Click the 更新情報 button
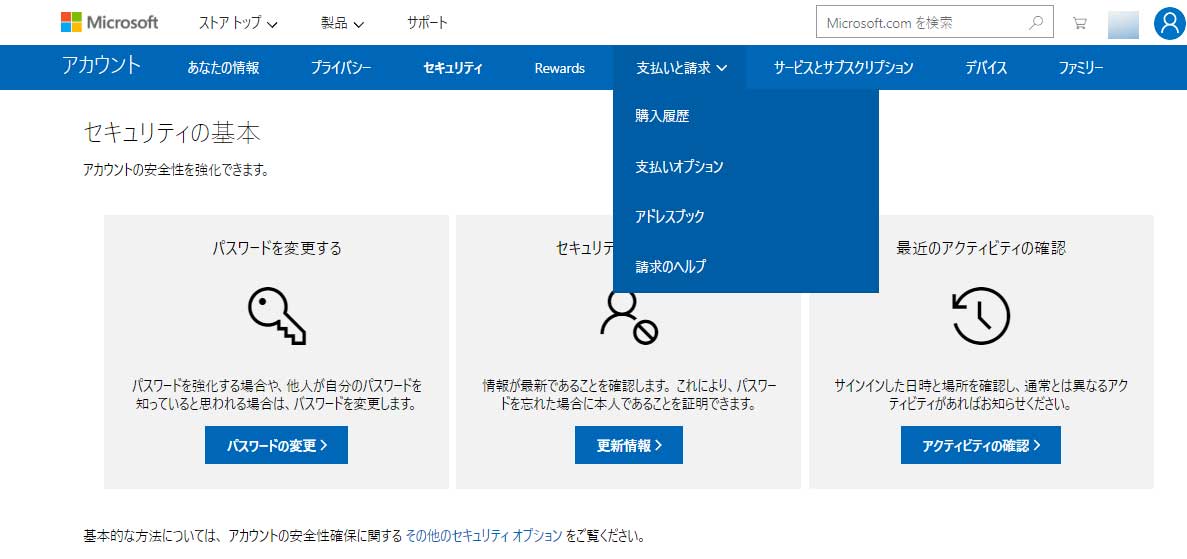The width and height of the screenshot is (1187, 559). [628, 445]
